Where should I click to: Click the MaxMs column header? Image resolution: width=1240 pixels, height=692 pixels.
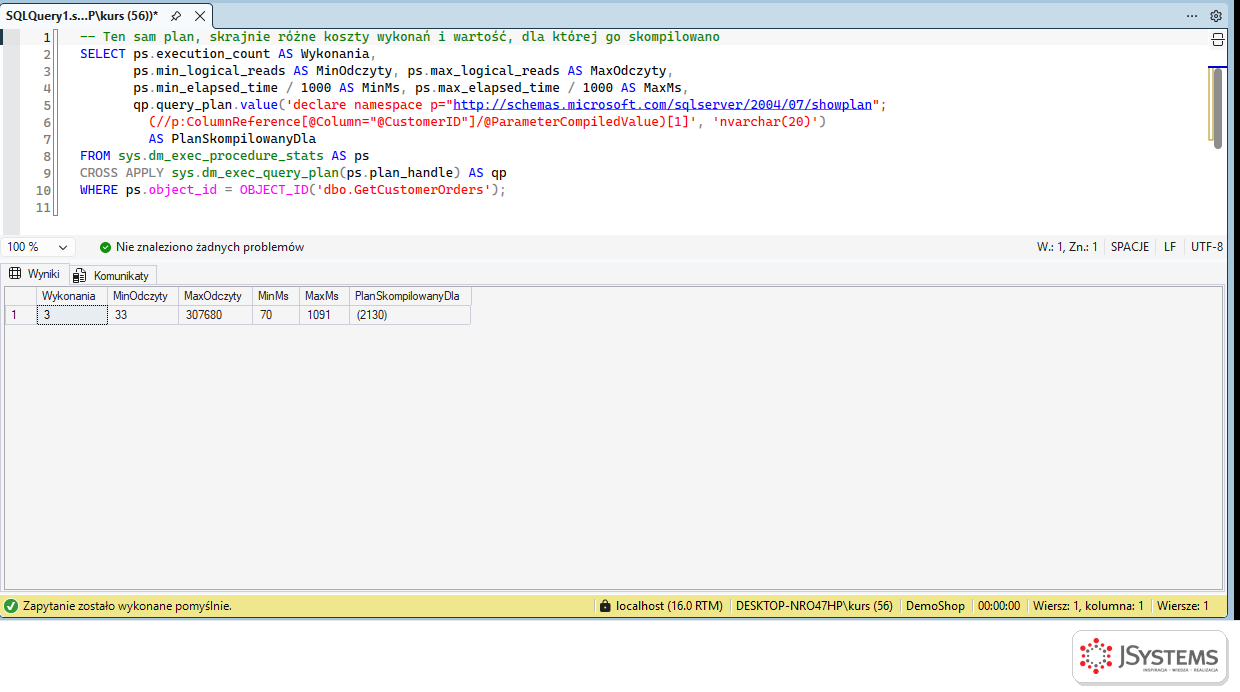pos(325,296)
